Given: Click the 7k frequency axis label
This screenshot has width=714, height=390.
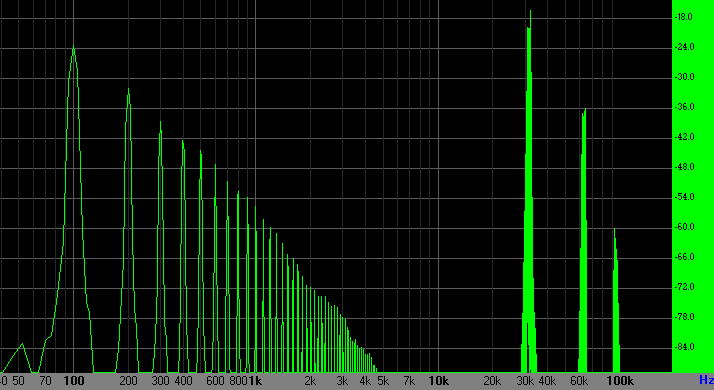Looking at the screenshot, I should pyautogui.click(x=409, y=381).
